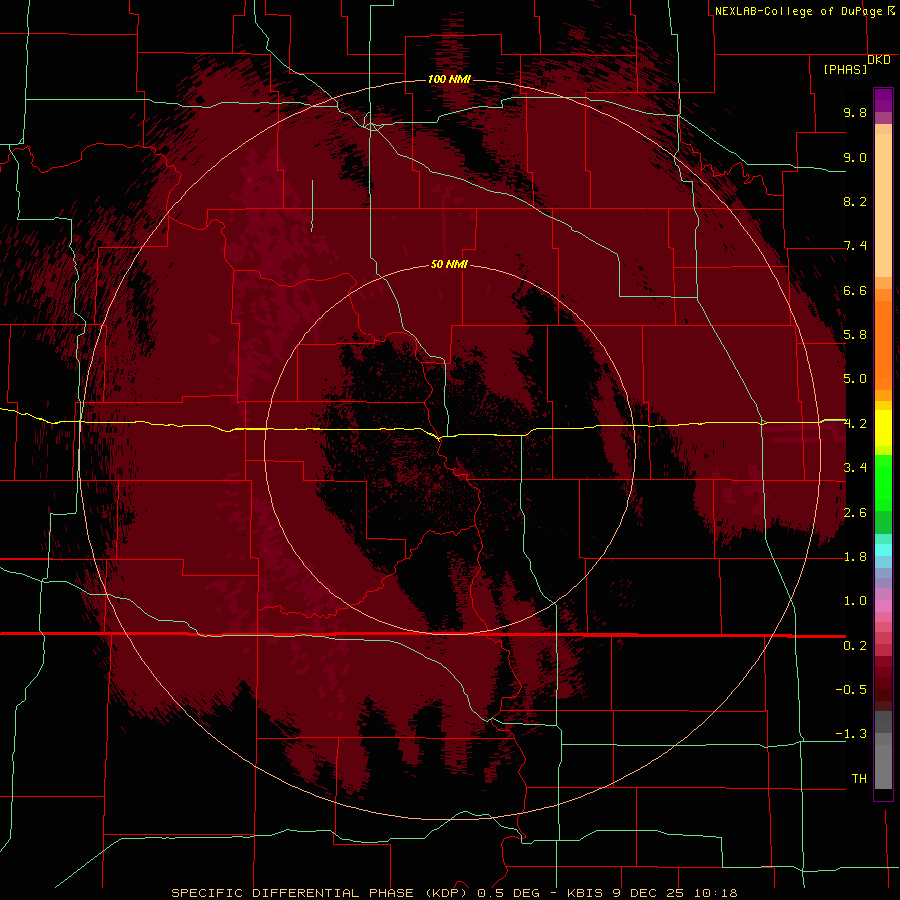Click the 9.0 value on the color scale
The width and height of the screenshot is (900, 900).
click(855, 157)
